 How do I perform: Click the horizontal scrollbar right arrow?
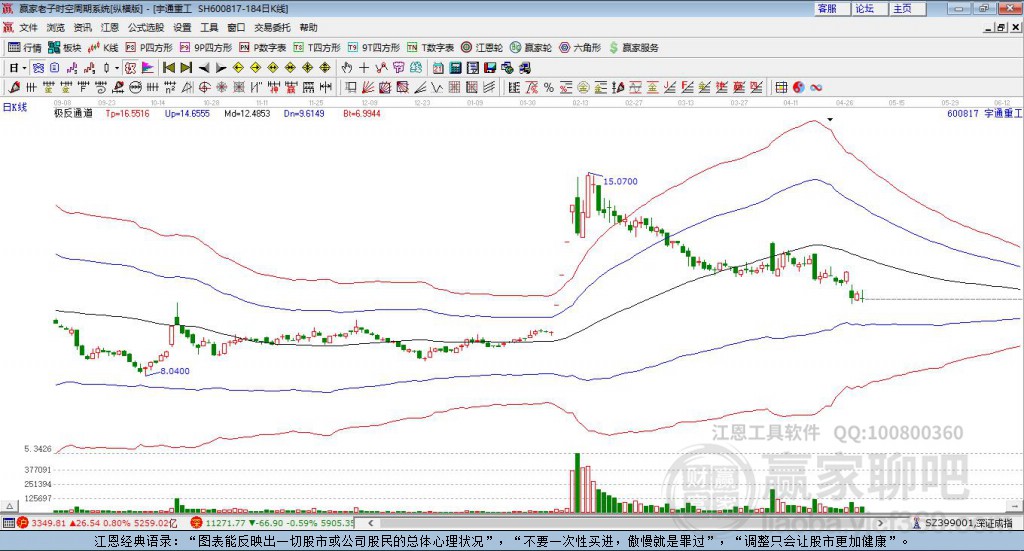(x=880, y=523)
